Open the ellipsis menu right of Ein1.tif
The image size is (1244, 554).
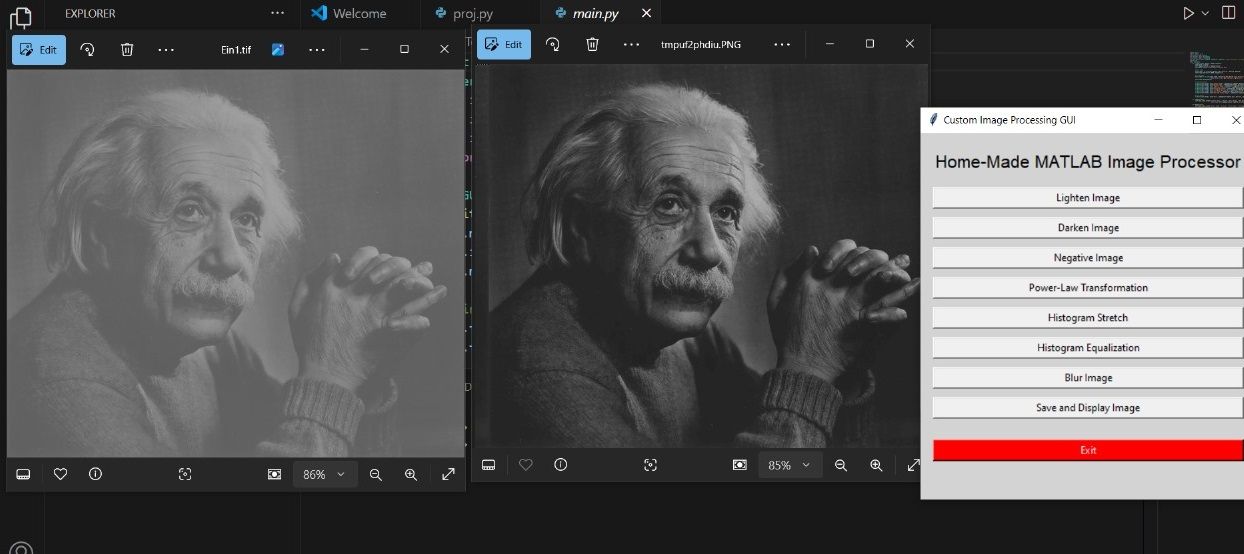[316, 49]
